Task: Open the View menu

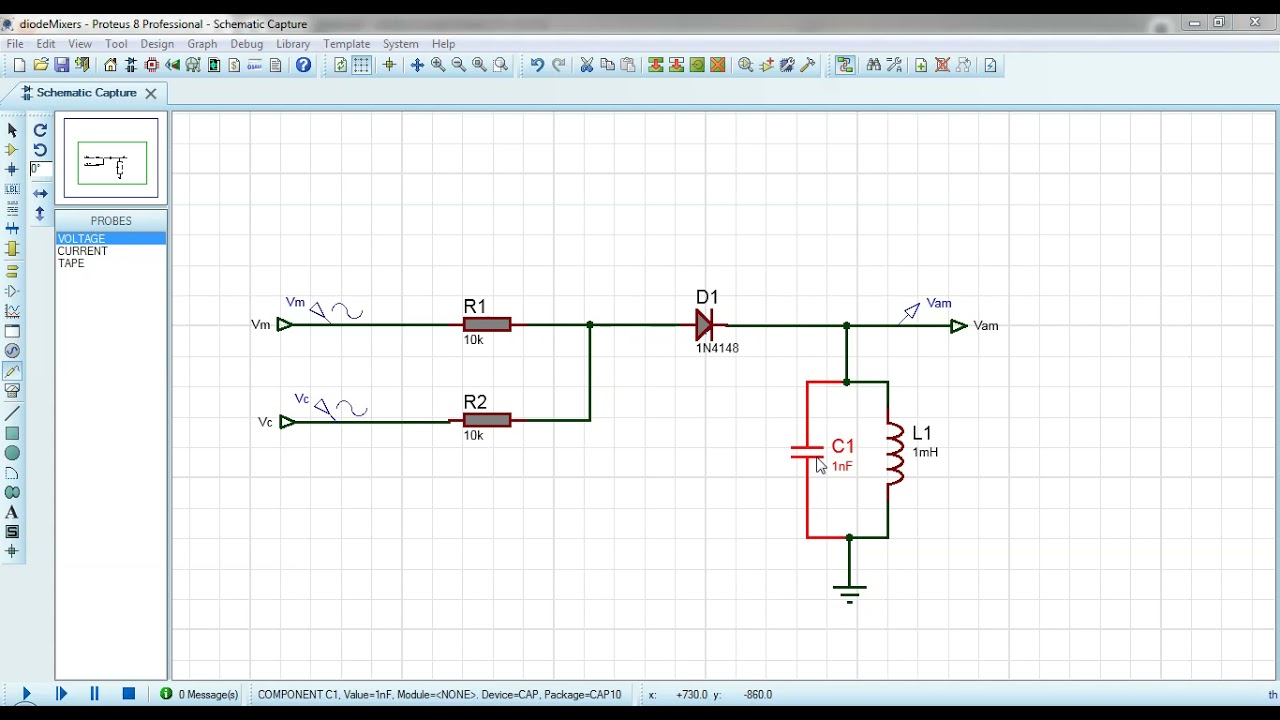Action: pyautogui.click(x=80, y=44)
